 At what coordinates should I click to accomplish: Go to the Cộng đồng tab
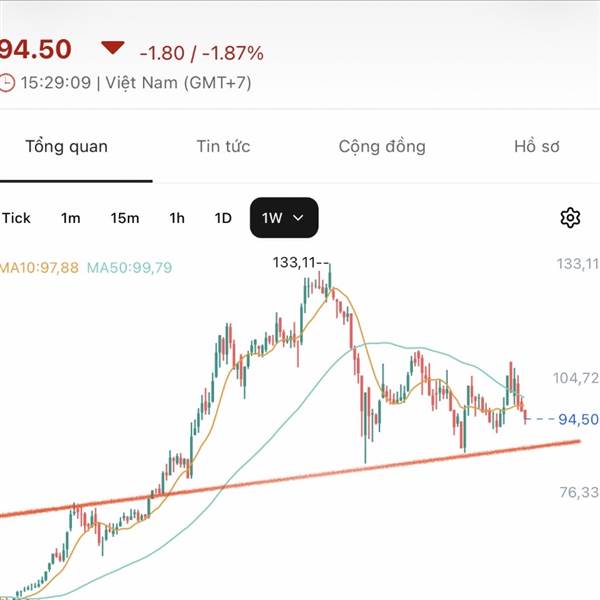[382, 147]
